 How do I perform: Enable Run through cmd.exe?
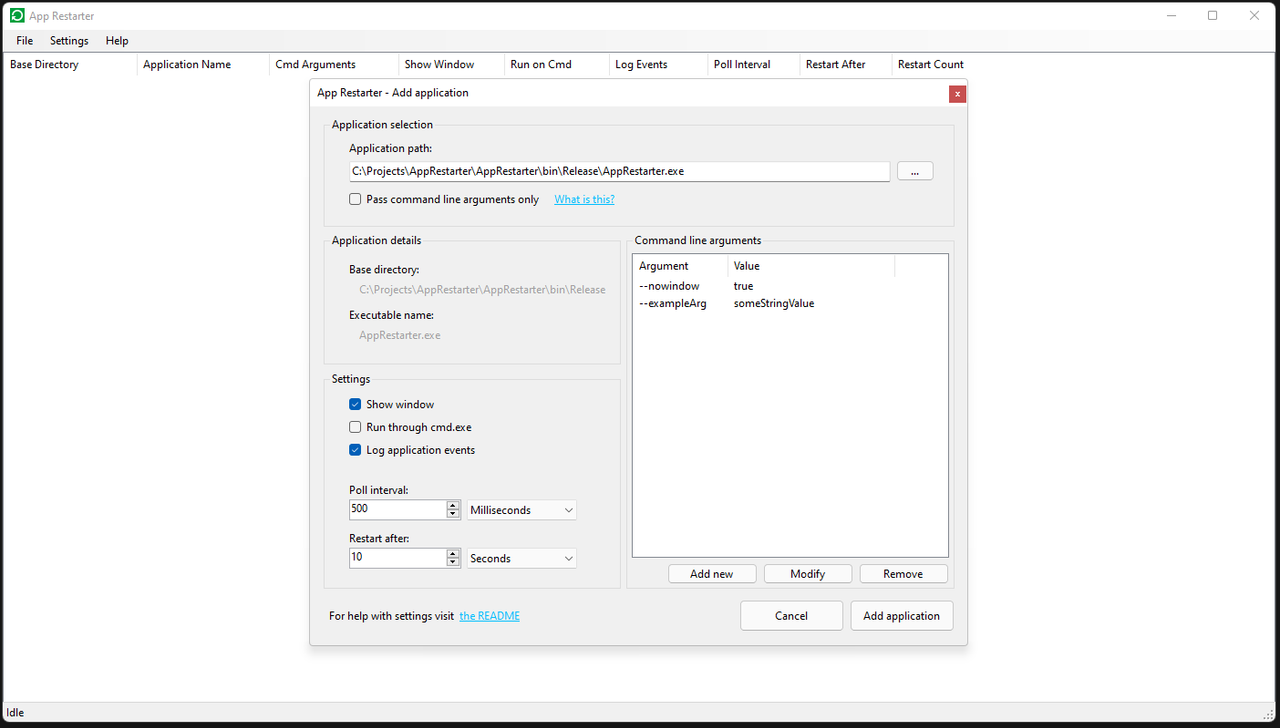355,427
